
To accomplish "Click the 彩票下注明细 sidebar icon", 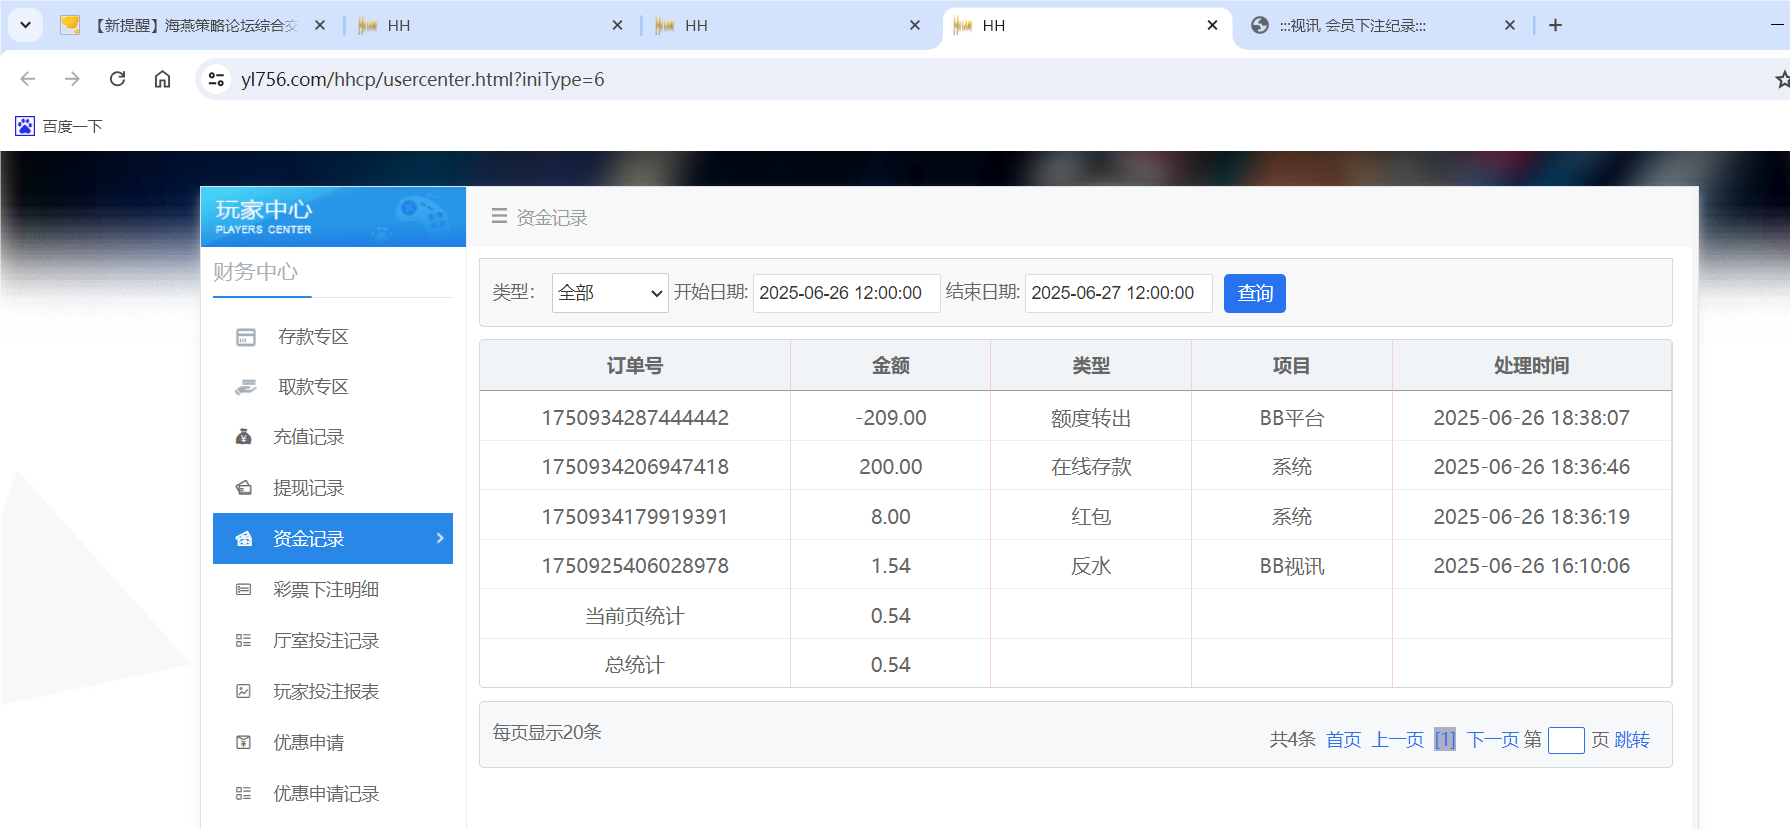I will pyautogui.click(x=243, y=590).
